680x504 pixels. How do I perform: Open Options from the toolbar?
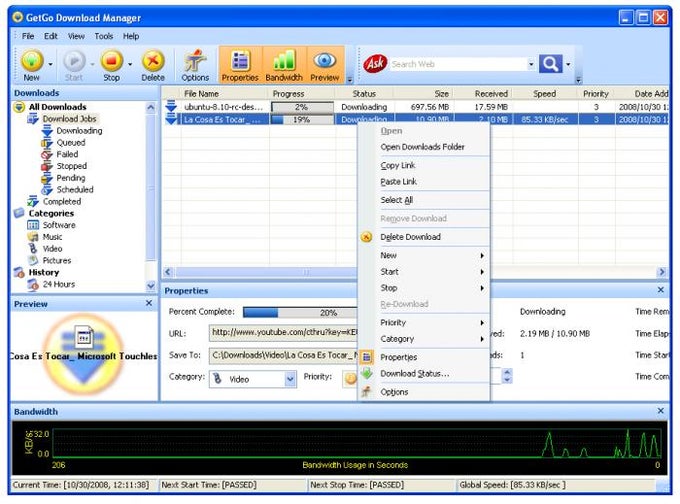point(195,65)
